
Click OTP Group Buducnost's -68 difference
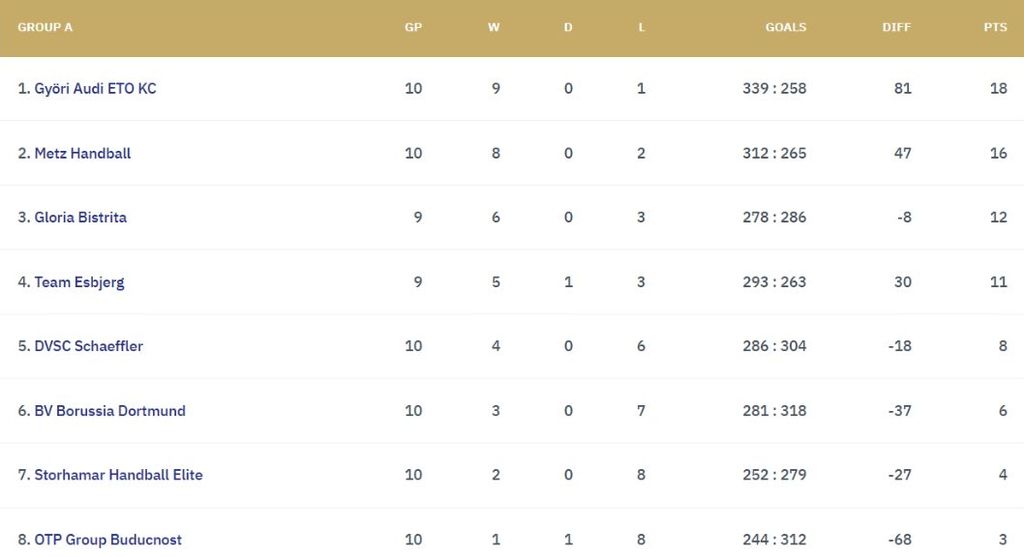tap(899, 540)
